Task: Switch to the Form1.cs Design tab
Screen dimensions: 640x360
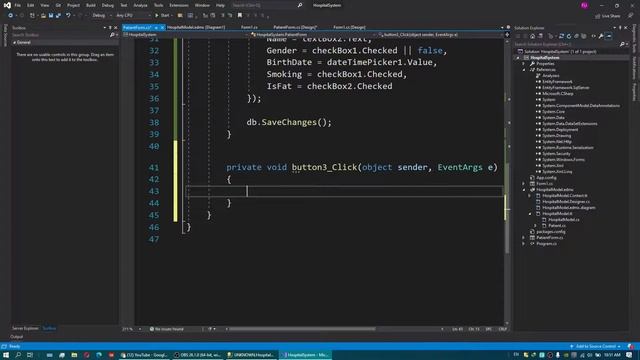Action: pyautogui.click(x=349, y=27)
